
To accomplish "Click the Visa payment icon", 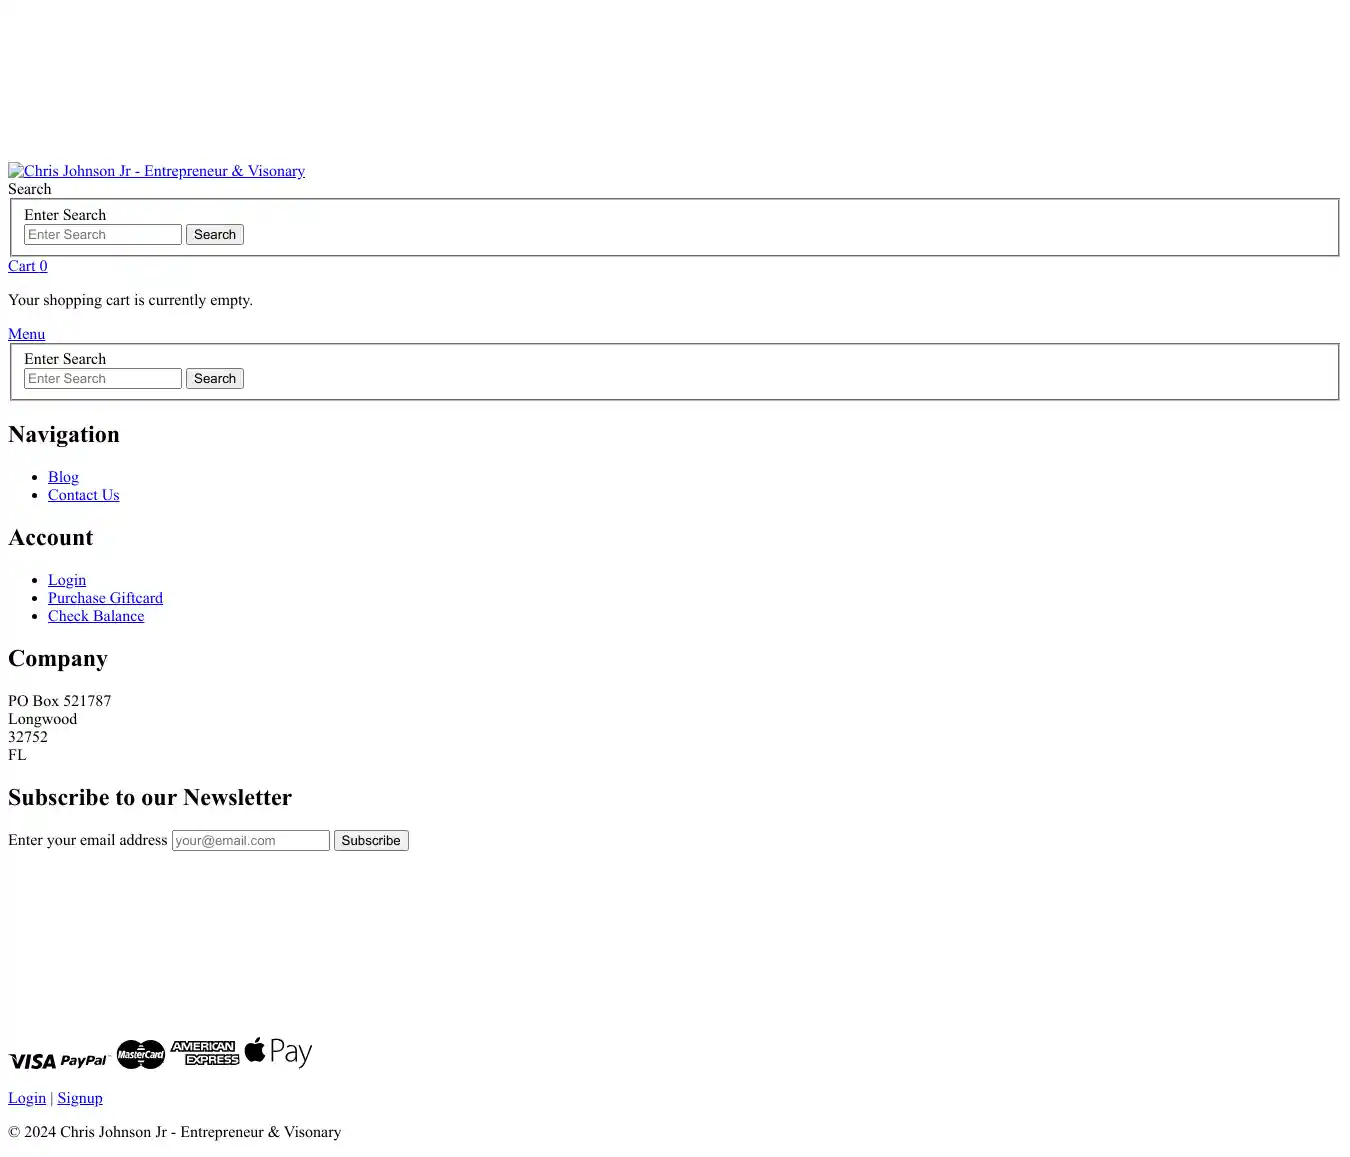I will tap(32, 1061).
